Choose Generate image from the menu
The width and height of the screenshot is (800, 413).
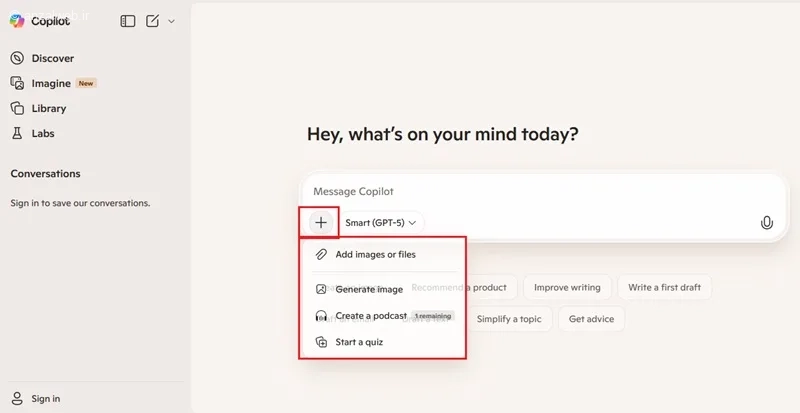point(369,289)
